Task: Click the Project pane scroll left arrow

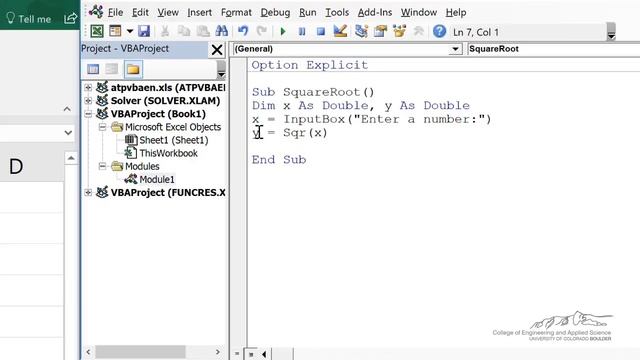Action: tap(89, 352)
